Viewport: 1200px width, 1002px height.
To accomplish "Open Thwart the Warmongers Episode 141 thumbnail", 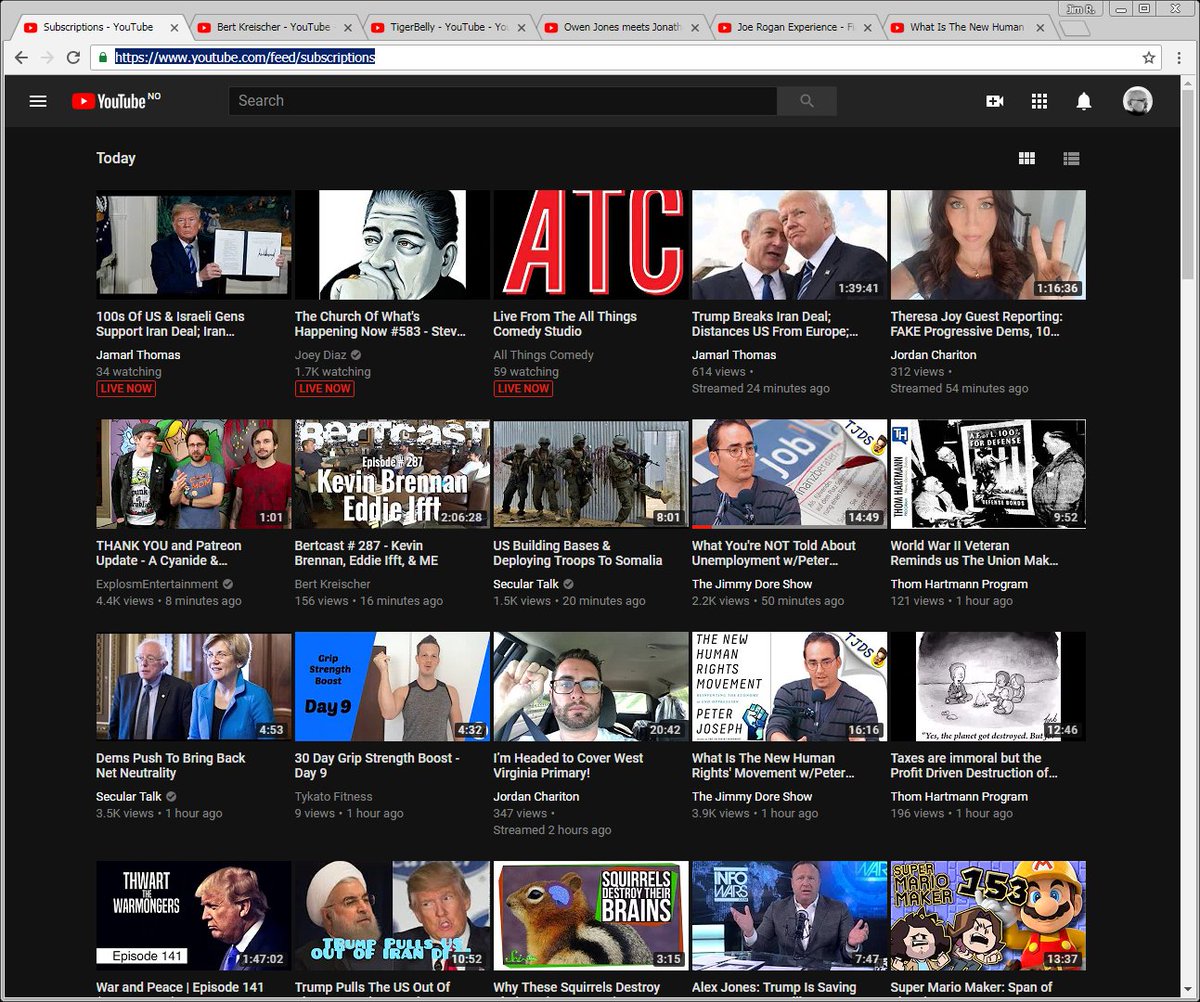I will pos(193,916).
